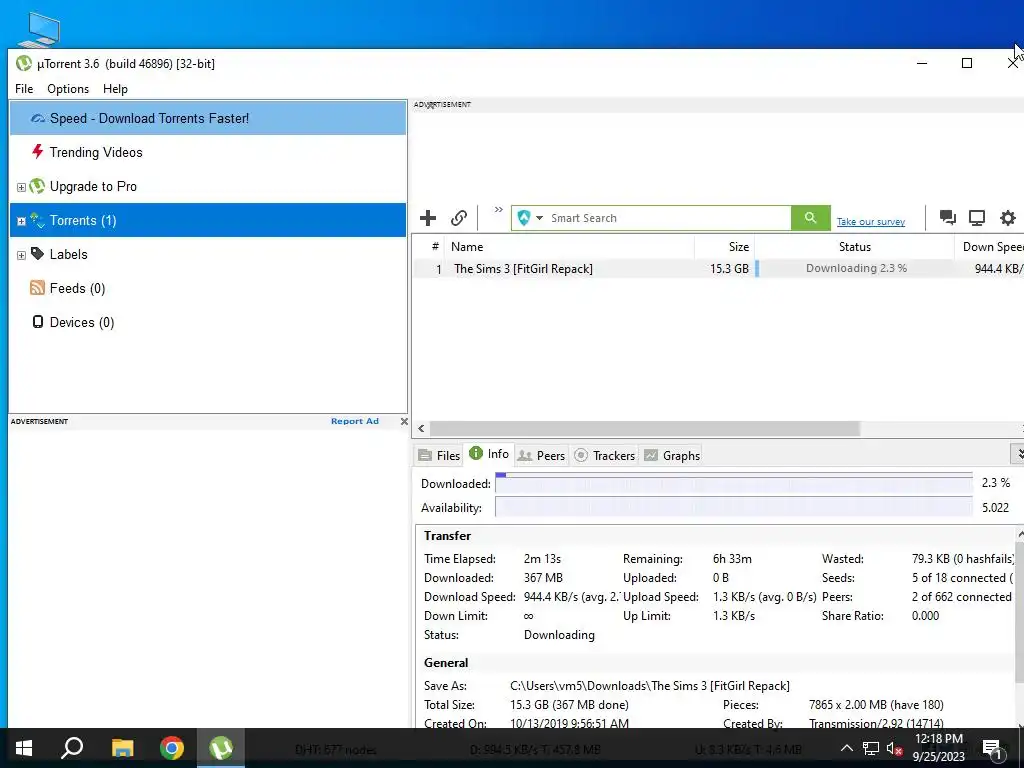Type in the Smart Search field

coord(669,218)
